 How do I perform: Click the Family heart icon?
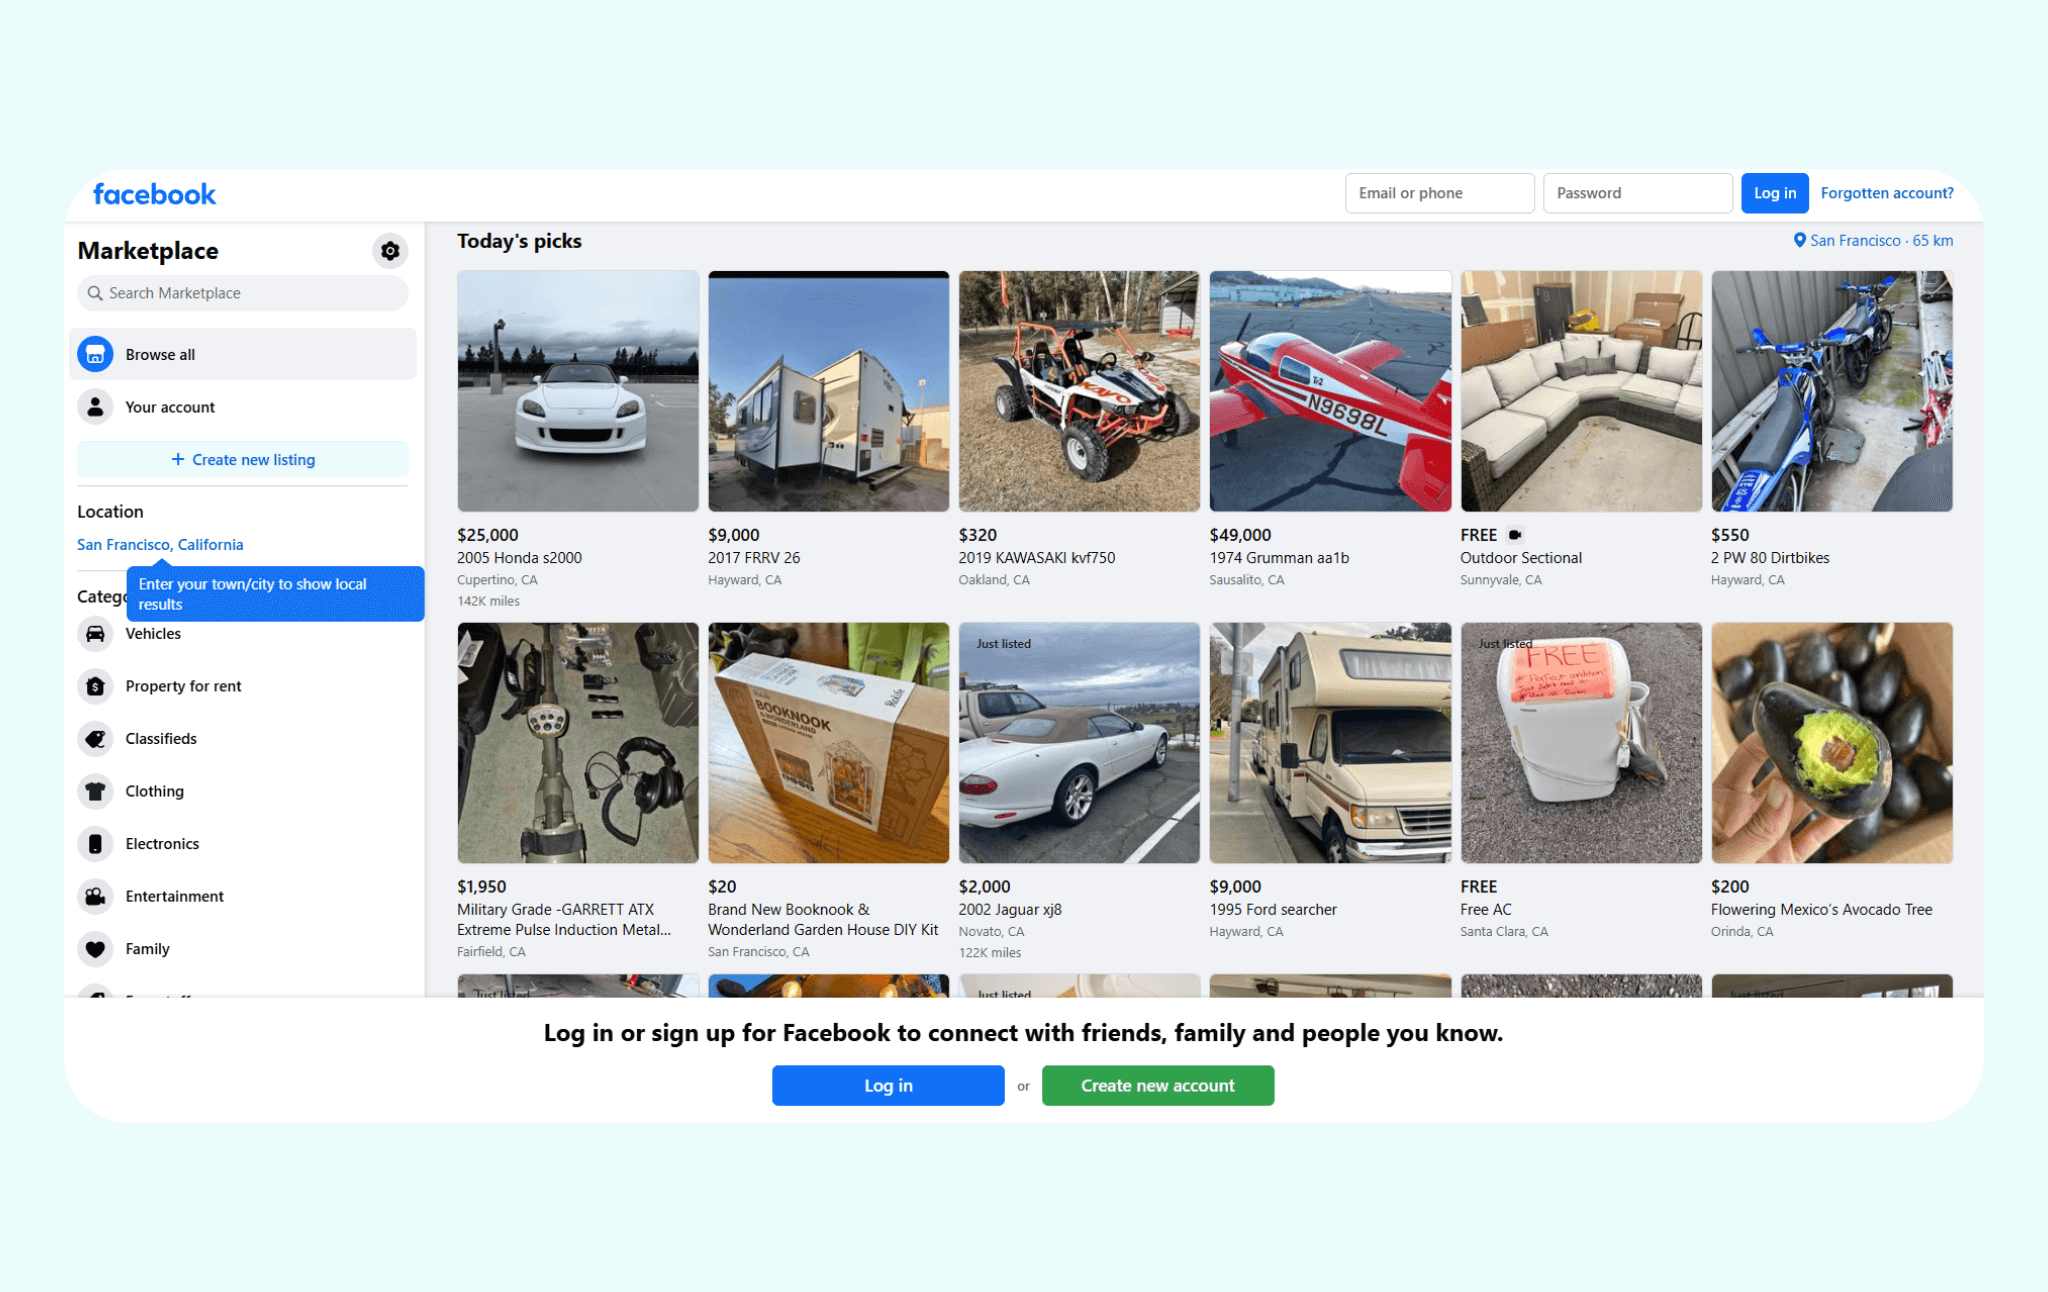[x=95, y=949]
